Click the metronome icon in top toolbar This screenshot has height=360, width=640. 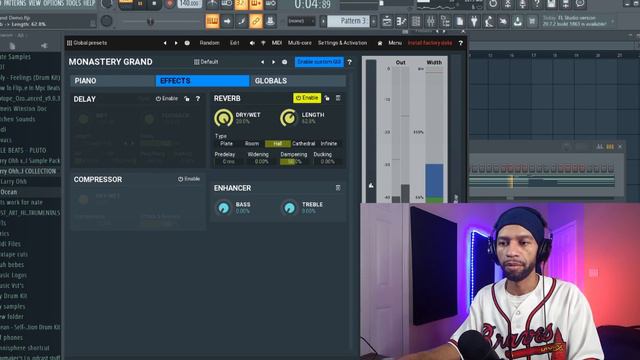212,4
